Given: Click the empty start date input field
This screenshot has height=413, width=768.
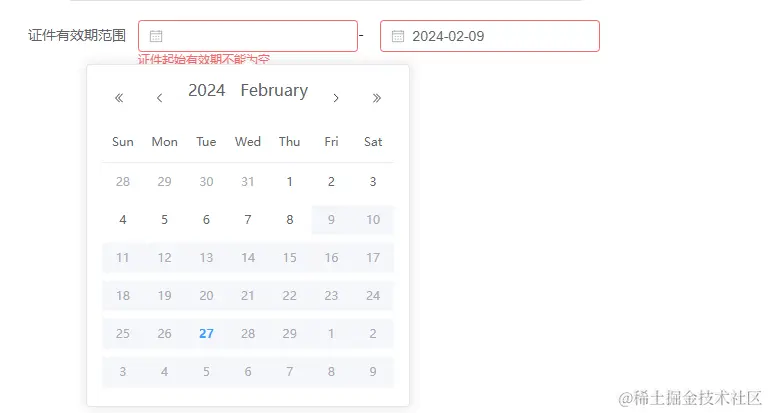Looking at the screenshot, I should pyautogui.click(x=258, y=36).
